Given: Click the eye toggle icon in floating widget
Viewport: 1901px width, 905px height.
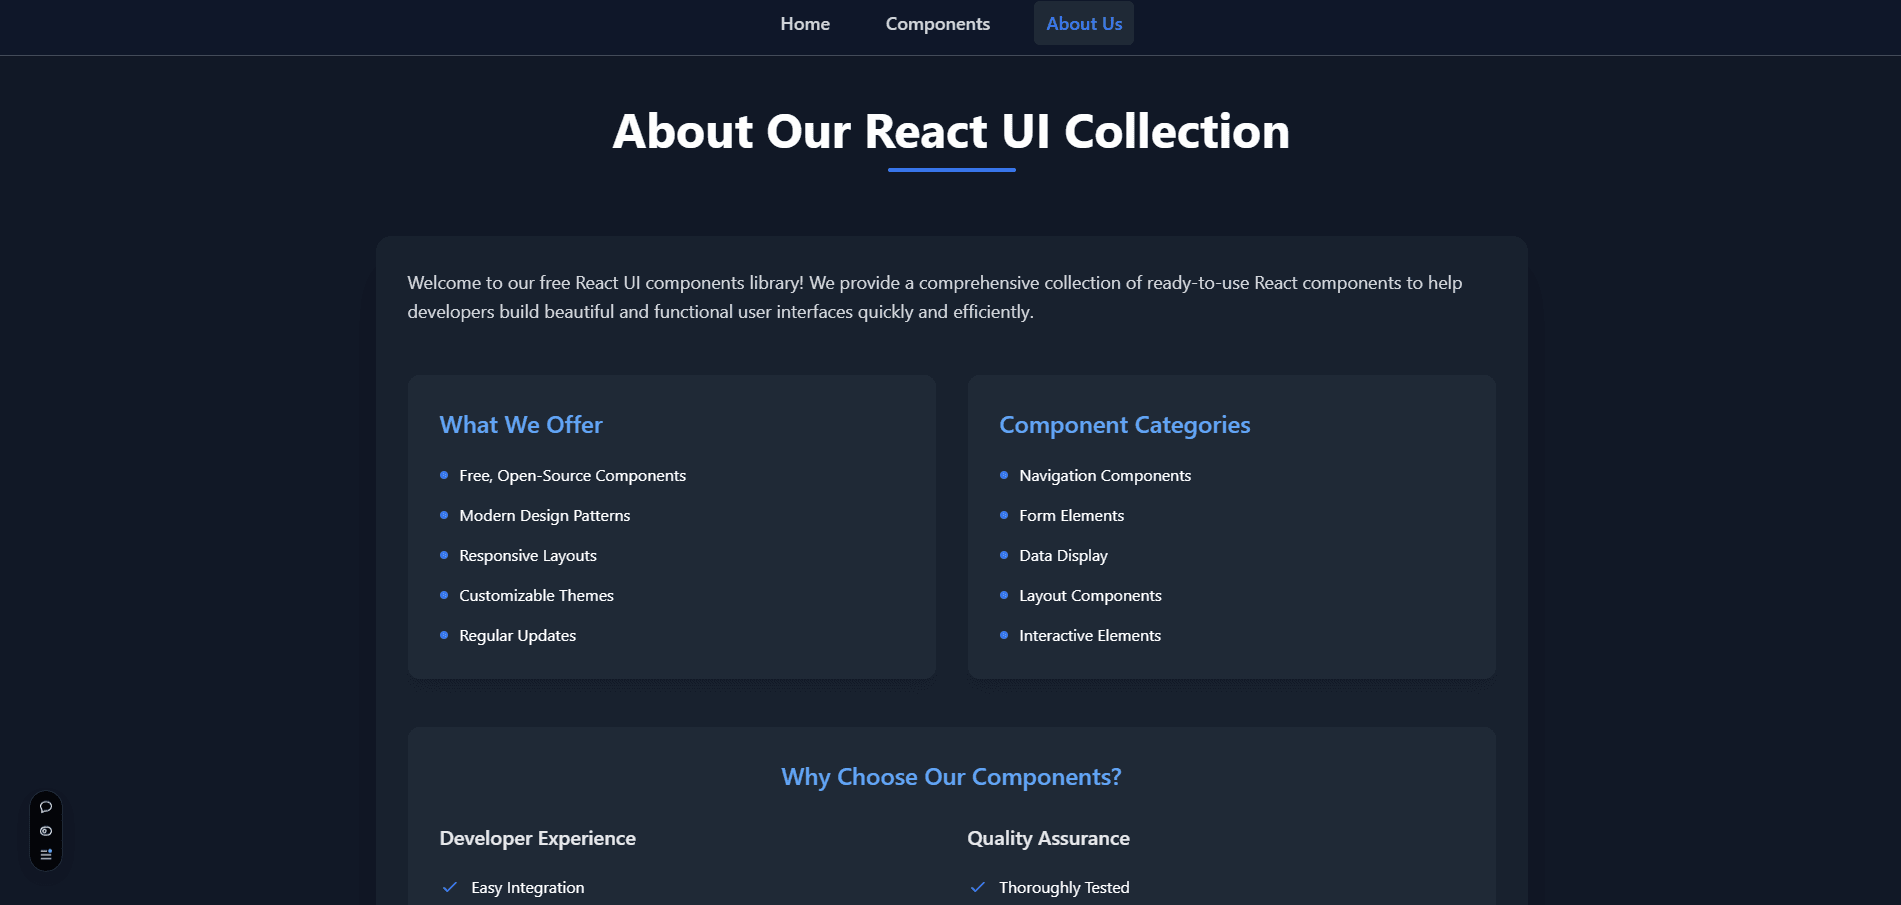Looking at the screenshot, I should (x=46, y=831).
